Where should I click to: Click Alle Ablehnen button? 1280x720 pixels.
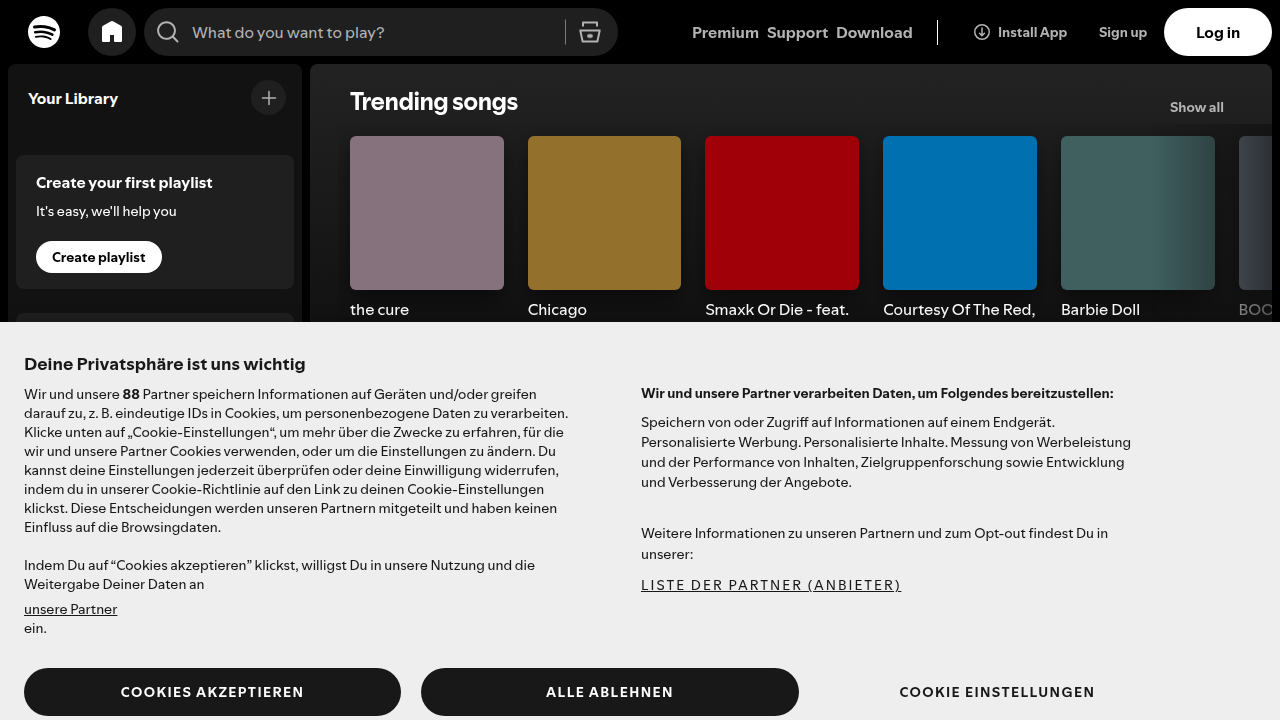point(610,692)
